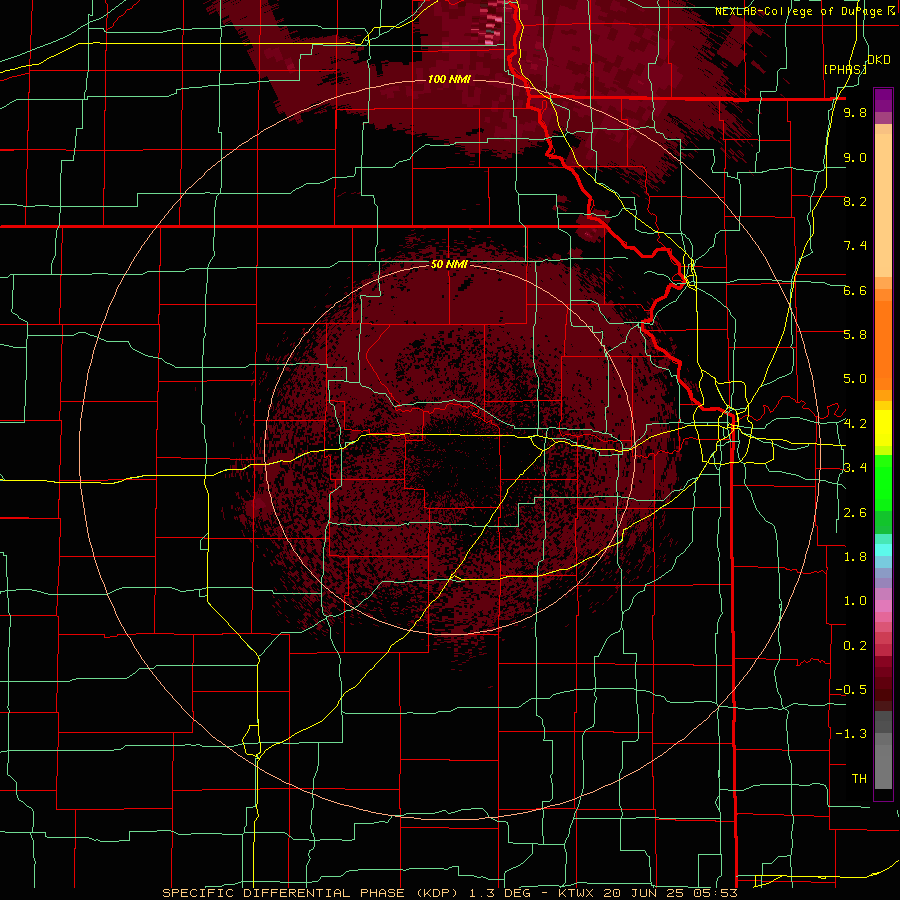Click the 'DKD' unit label
Image resolution: width=900 pixels, height=900 pixels.
[x=879, y=60]
